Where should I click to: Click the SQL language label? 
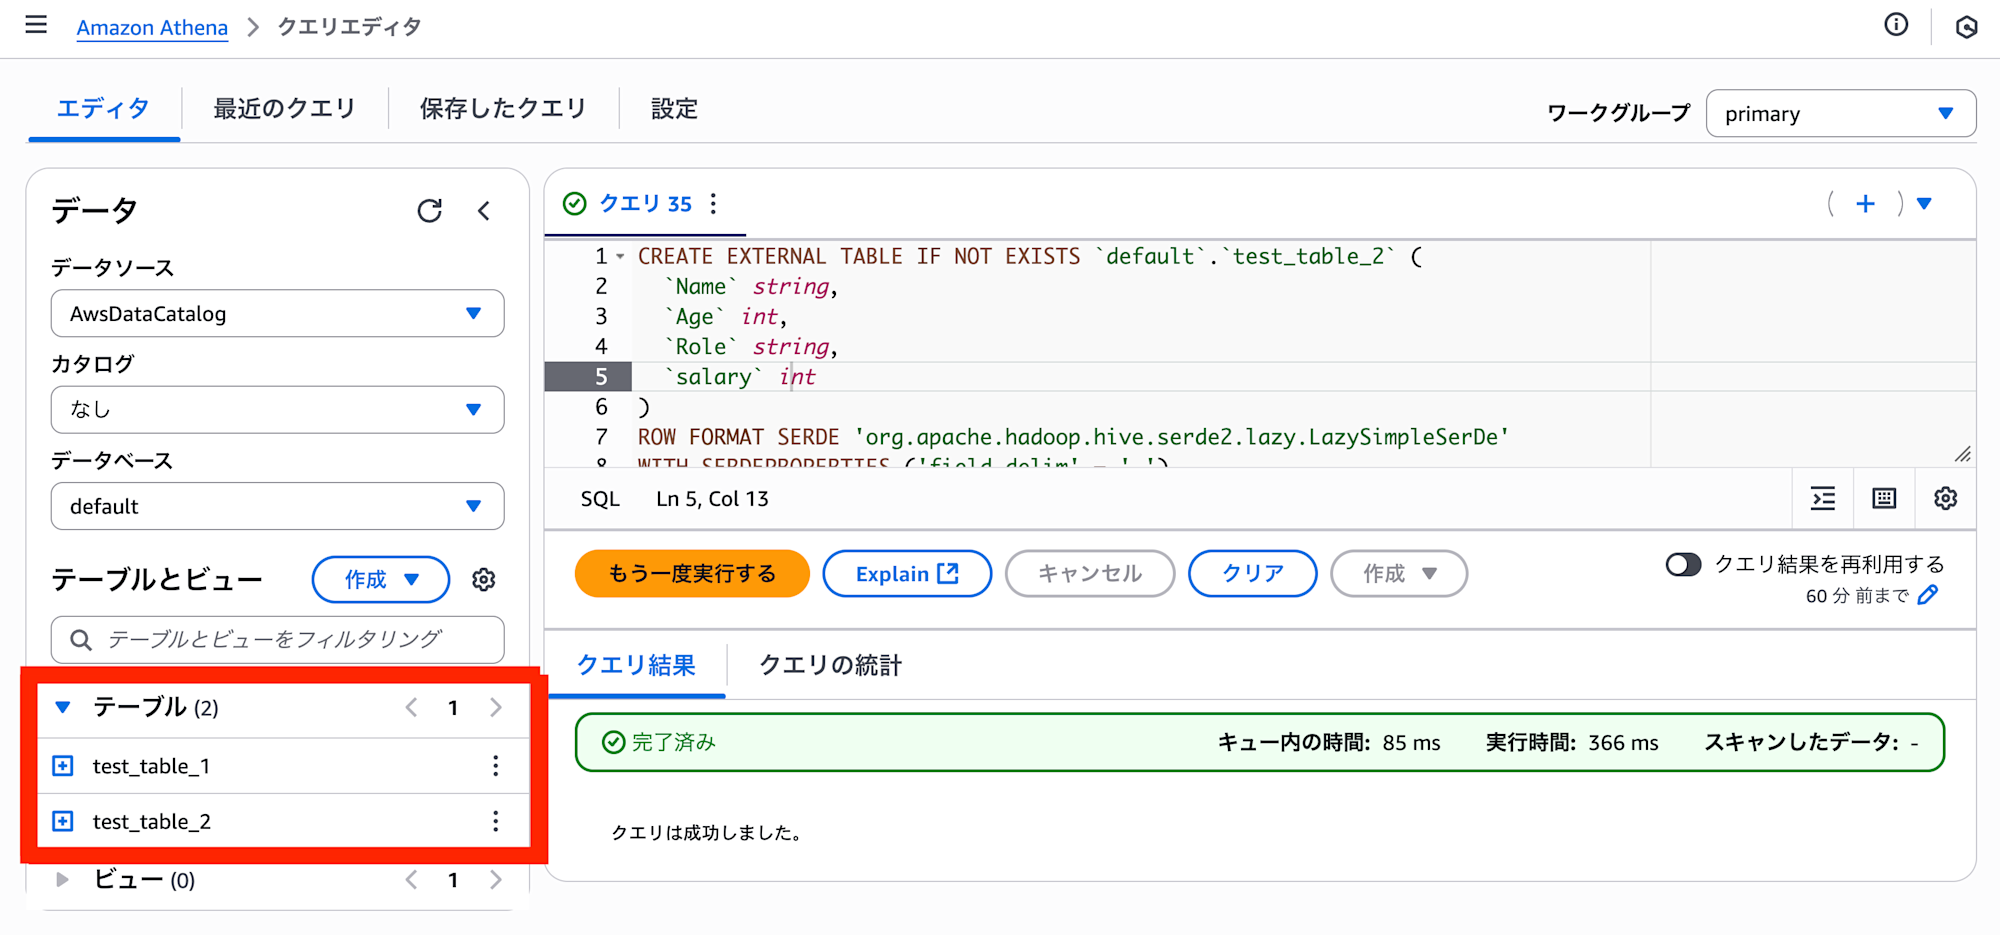[600, 499]
